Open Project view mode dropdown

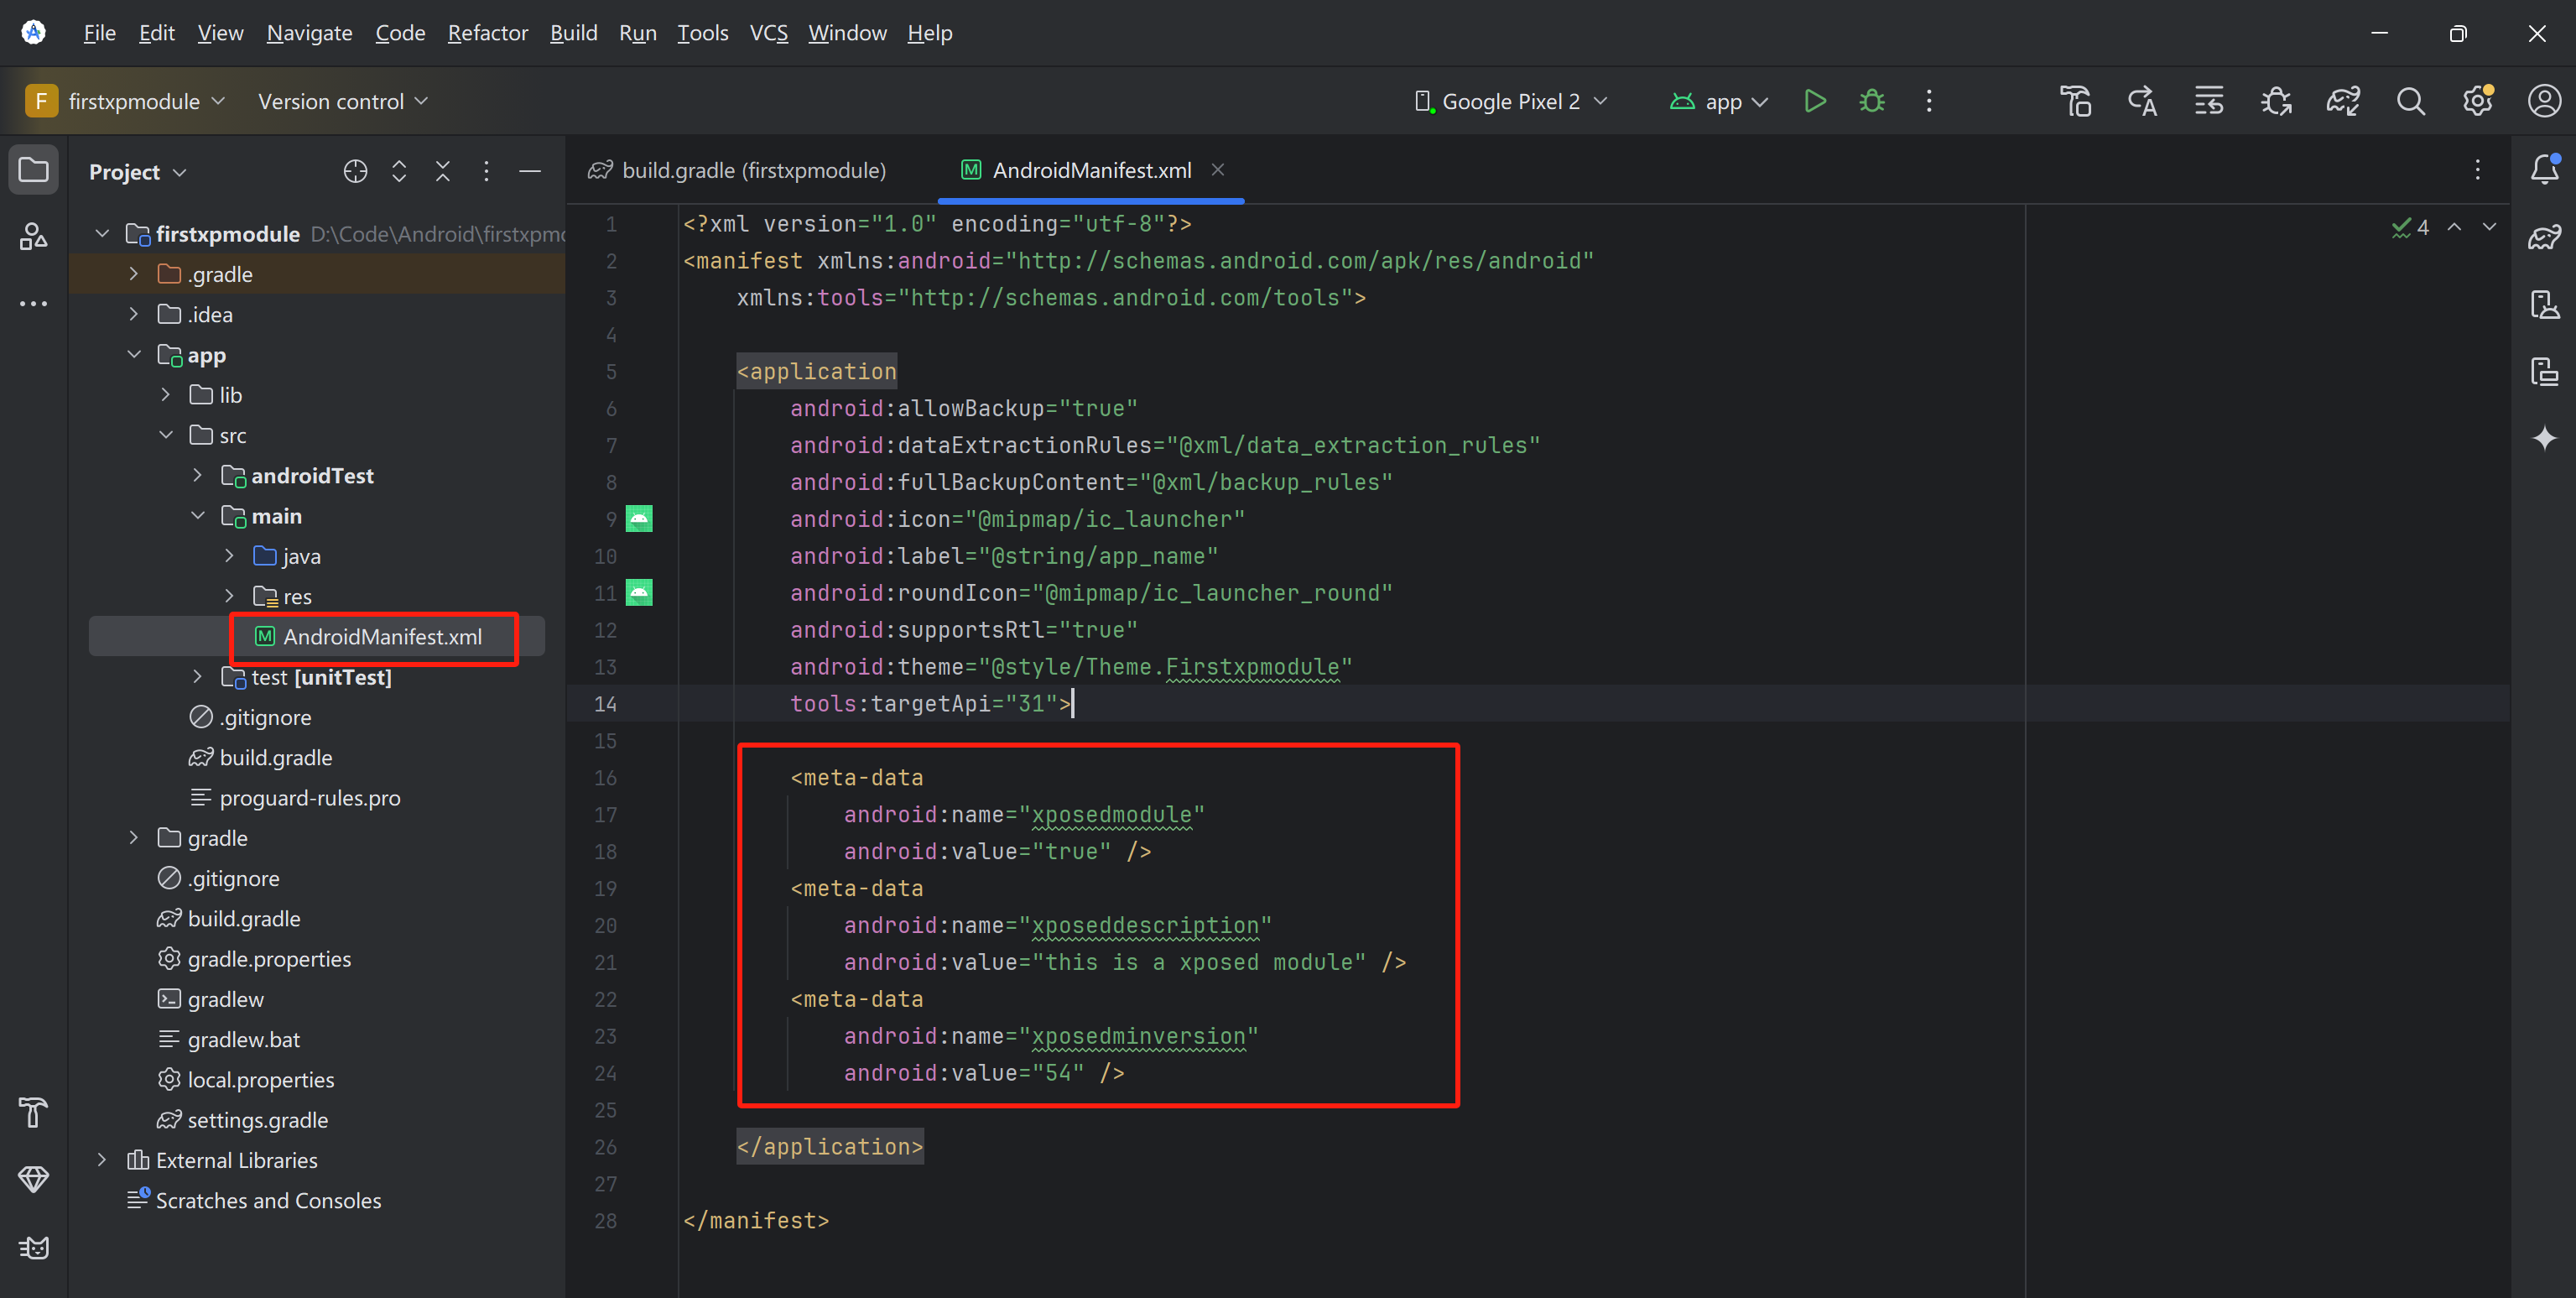(138, 172)
